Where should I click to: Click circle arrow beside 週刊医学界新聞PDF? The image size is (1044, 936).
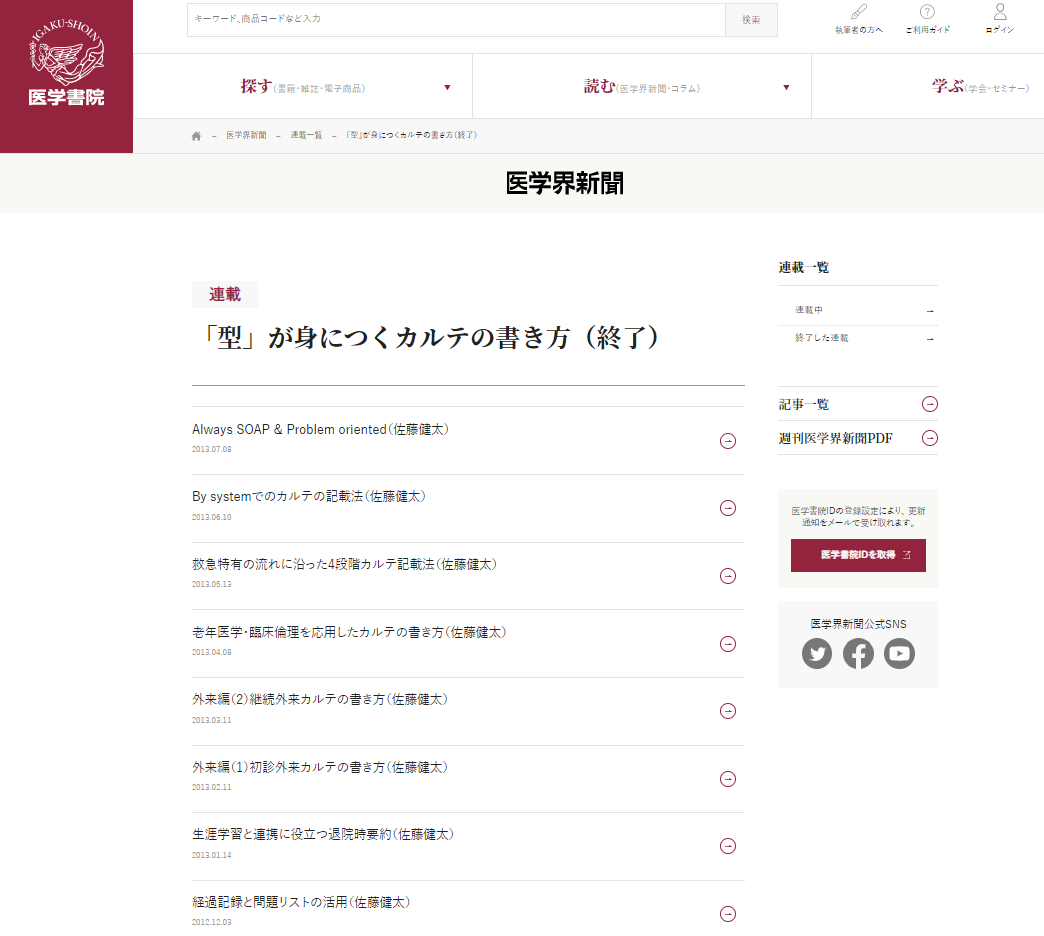pos(930,438)
